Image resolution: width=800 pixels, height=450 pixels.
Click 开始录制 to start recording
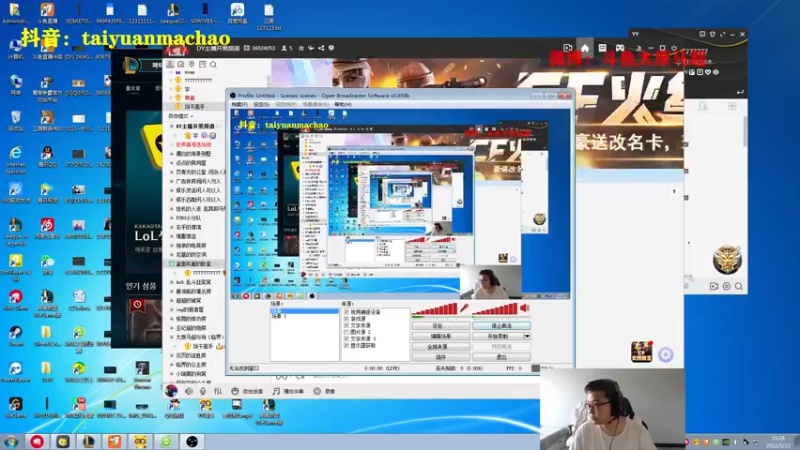[x=498, y=336]
